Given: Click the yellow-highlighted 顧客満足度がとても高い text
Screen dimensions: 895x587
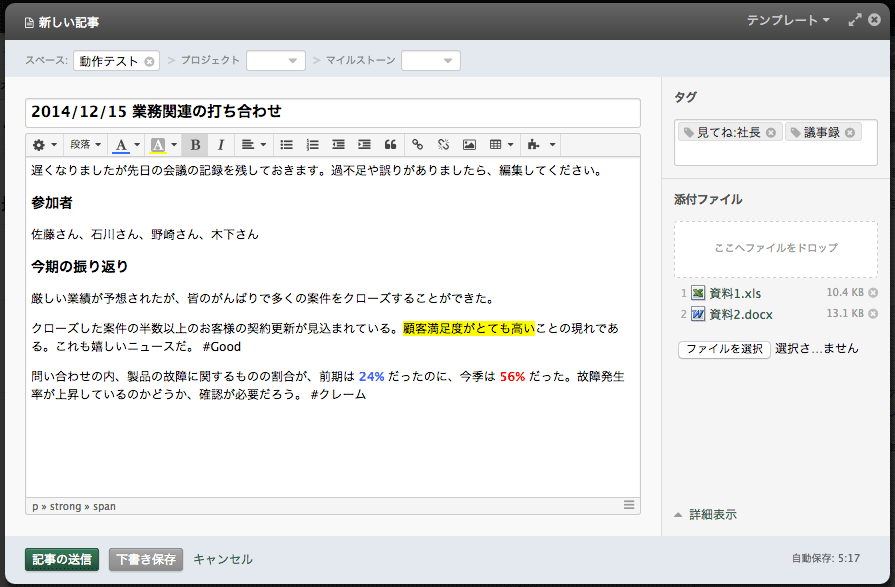Looking at the screenshot, I should (x=469, y=328).
